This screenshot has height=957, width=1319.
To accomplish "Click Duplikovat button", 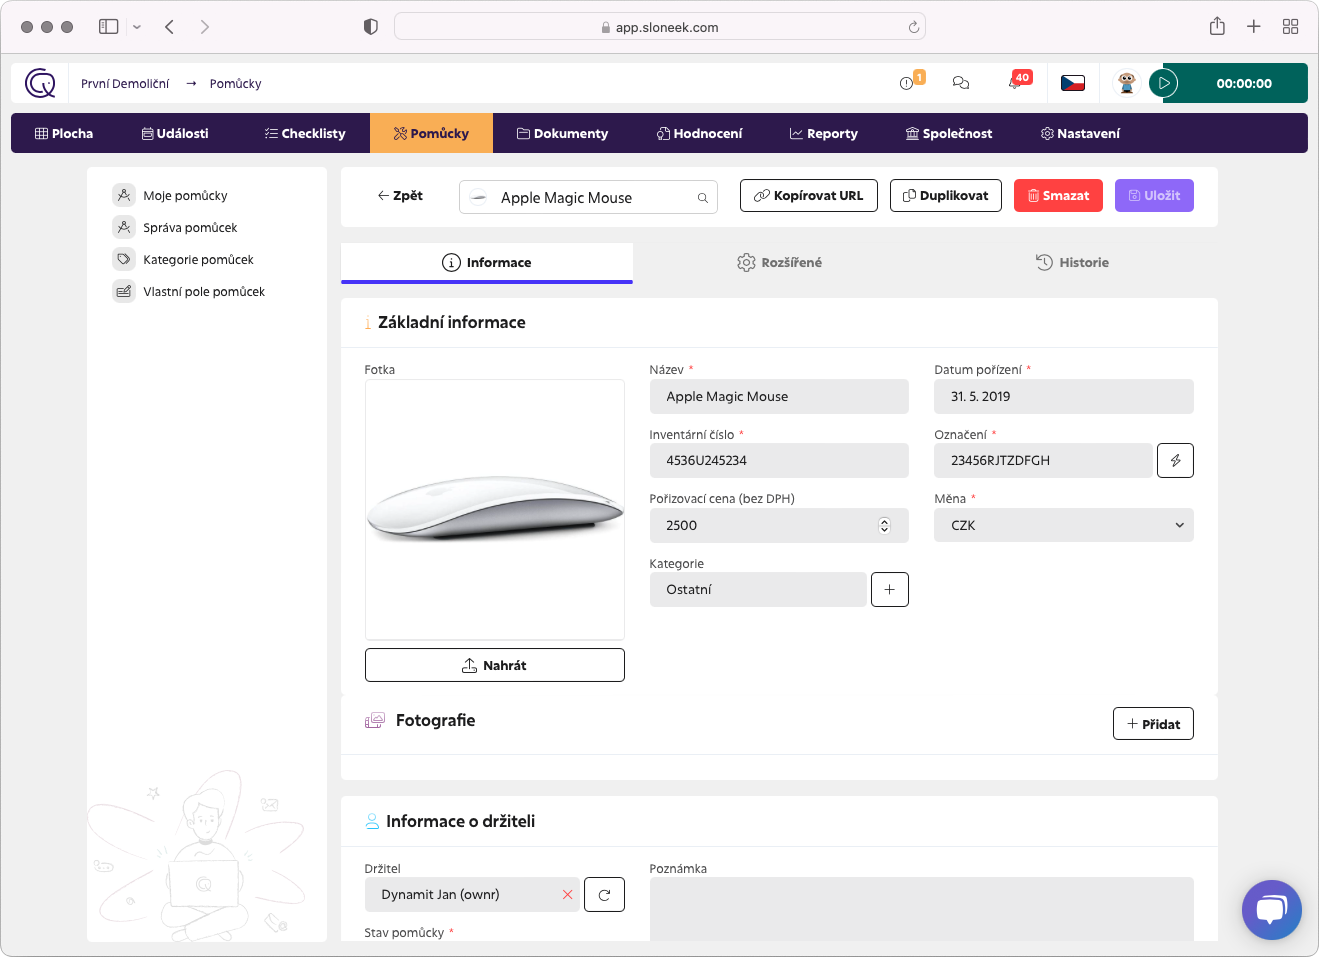I will 946,195.
